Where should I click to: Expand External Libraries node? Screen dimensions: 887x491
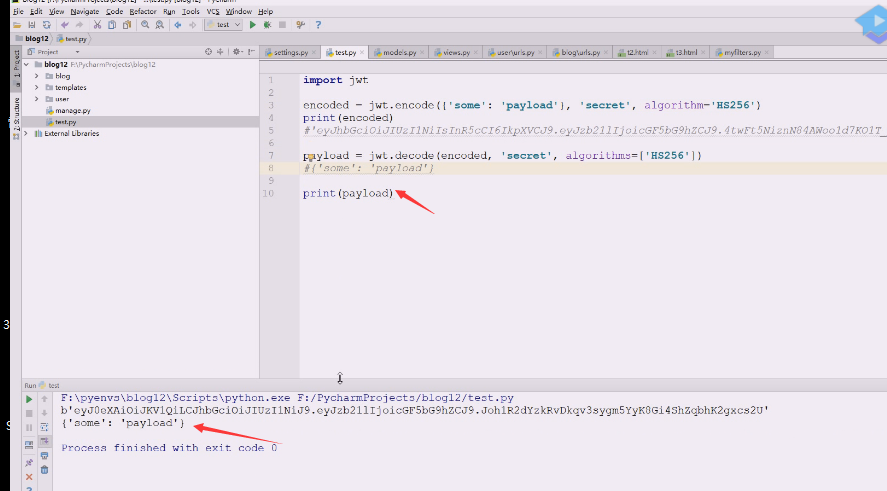click(26, 133)
